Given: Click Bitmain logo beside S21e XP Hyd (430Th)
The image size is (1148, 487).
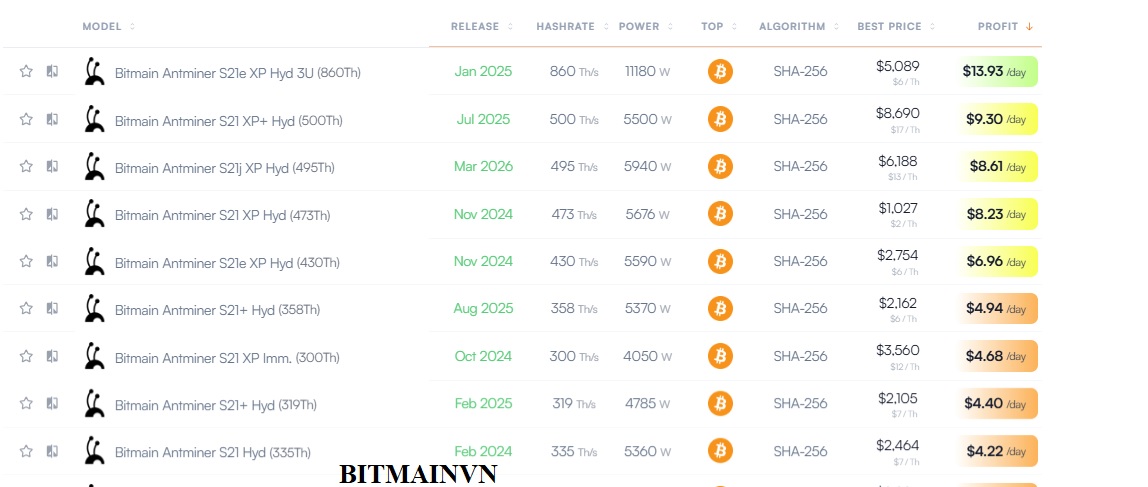Looking at the screenshot, I should click(93, 261).
